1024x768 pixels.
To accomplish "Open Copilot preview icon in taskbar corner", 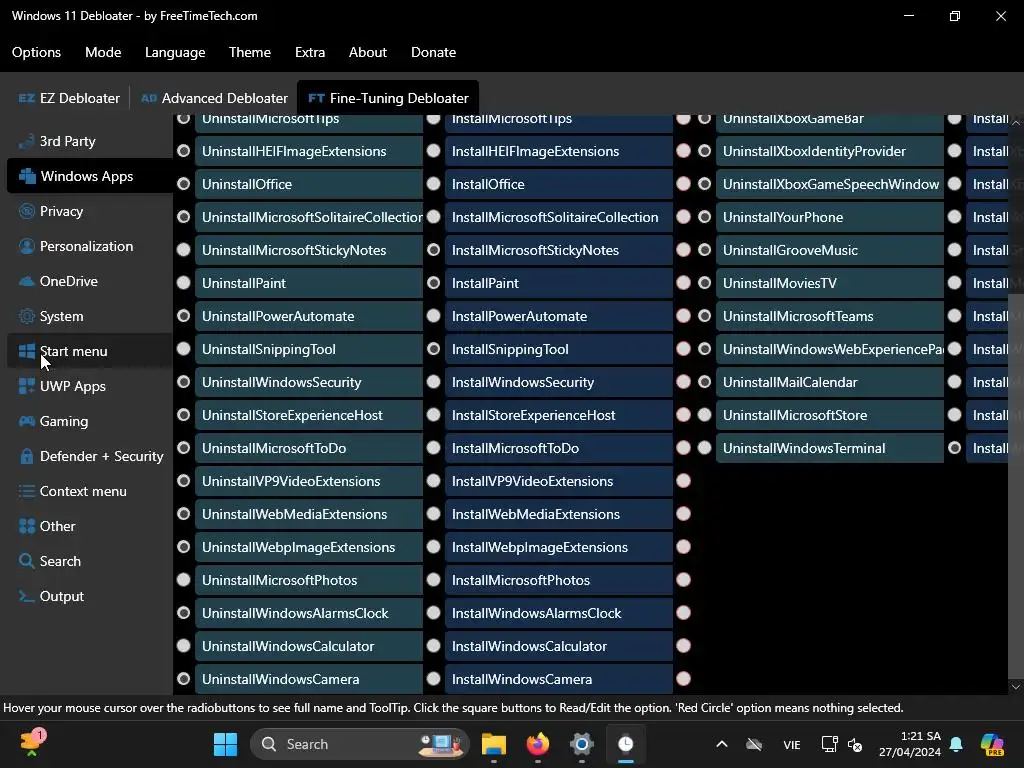I will coord(992,744).
